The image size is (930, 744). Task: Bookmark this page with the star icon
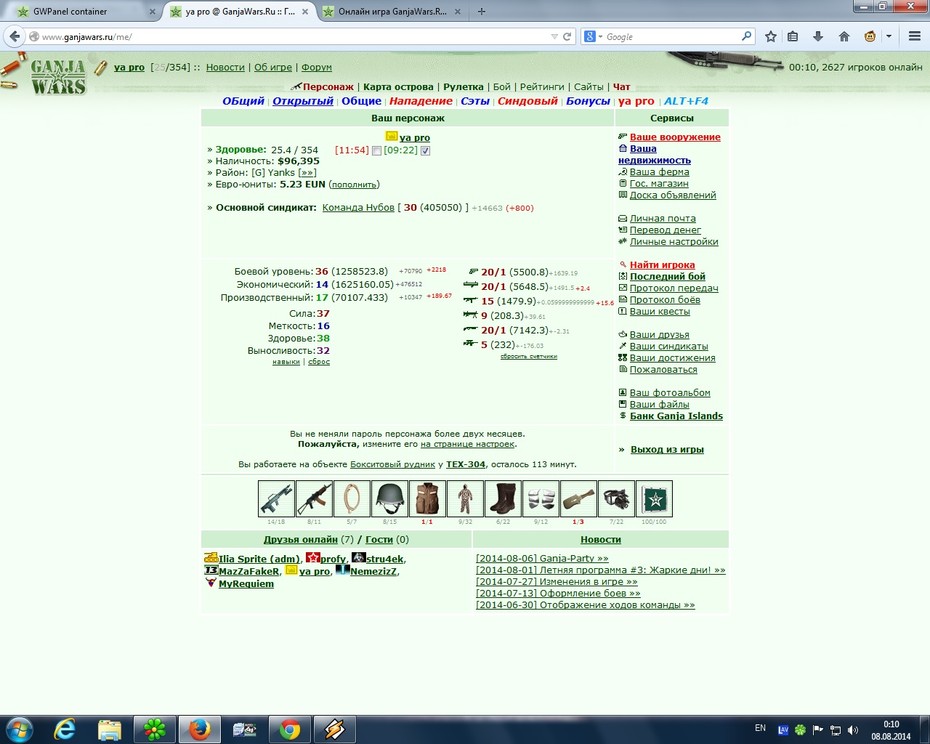tap(770, 37)
